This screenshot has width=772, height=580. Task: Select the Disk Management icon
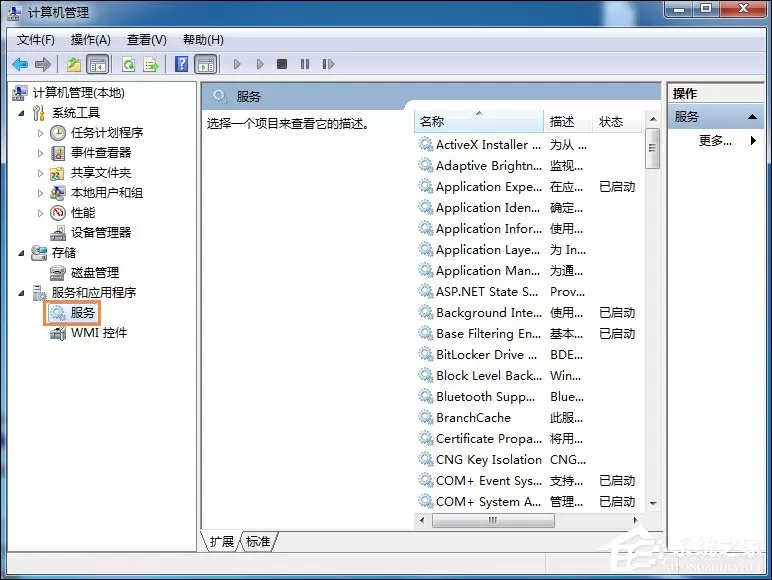pyautogui.click(x=58, y=273)
